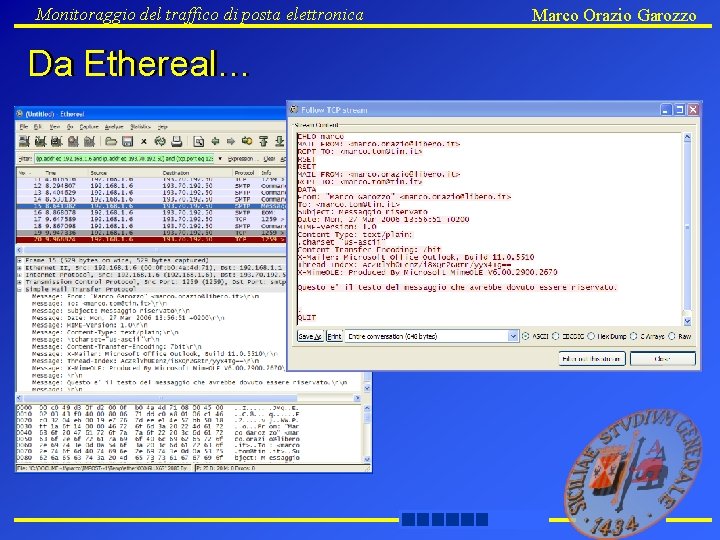Click the display filter input field
This screenshot has height=540, width=720.
pos(124,159)
